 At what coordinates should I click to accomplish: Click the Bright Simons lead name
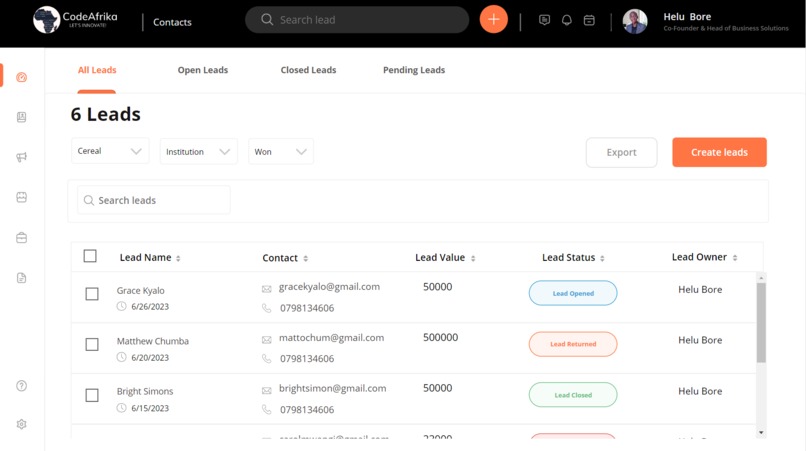tap(145, 391)
